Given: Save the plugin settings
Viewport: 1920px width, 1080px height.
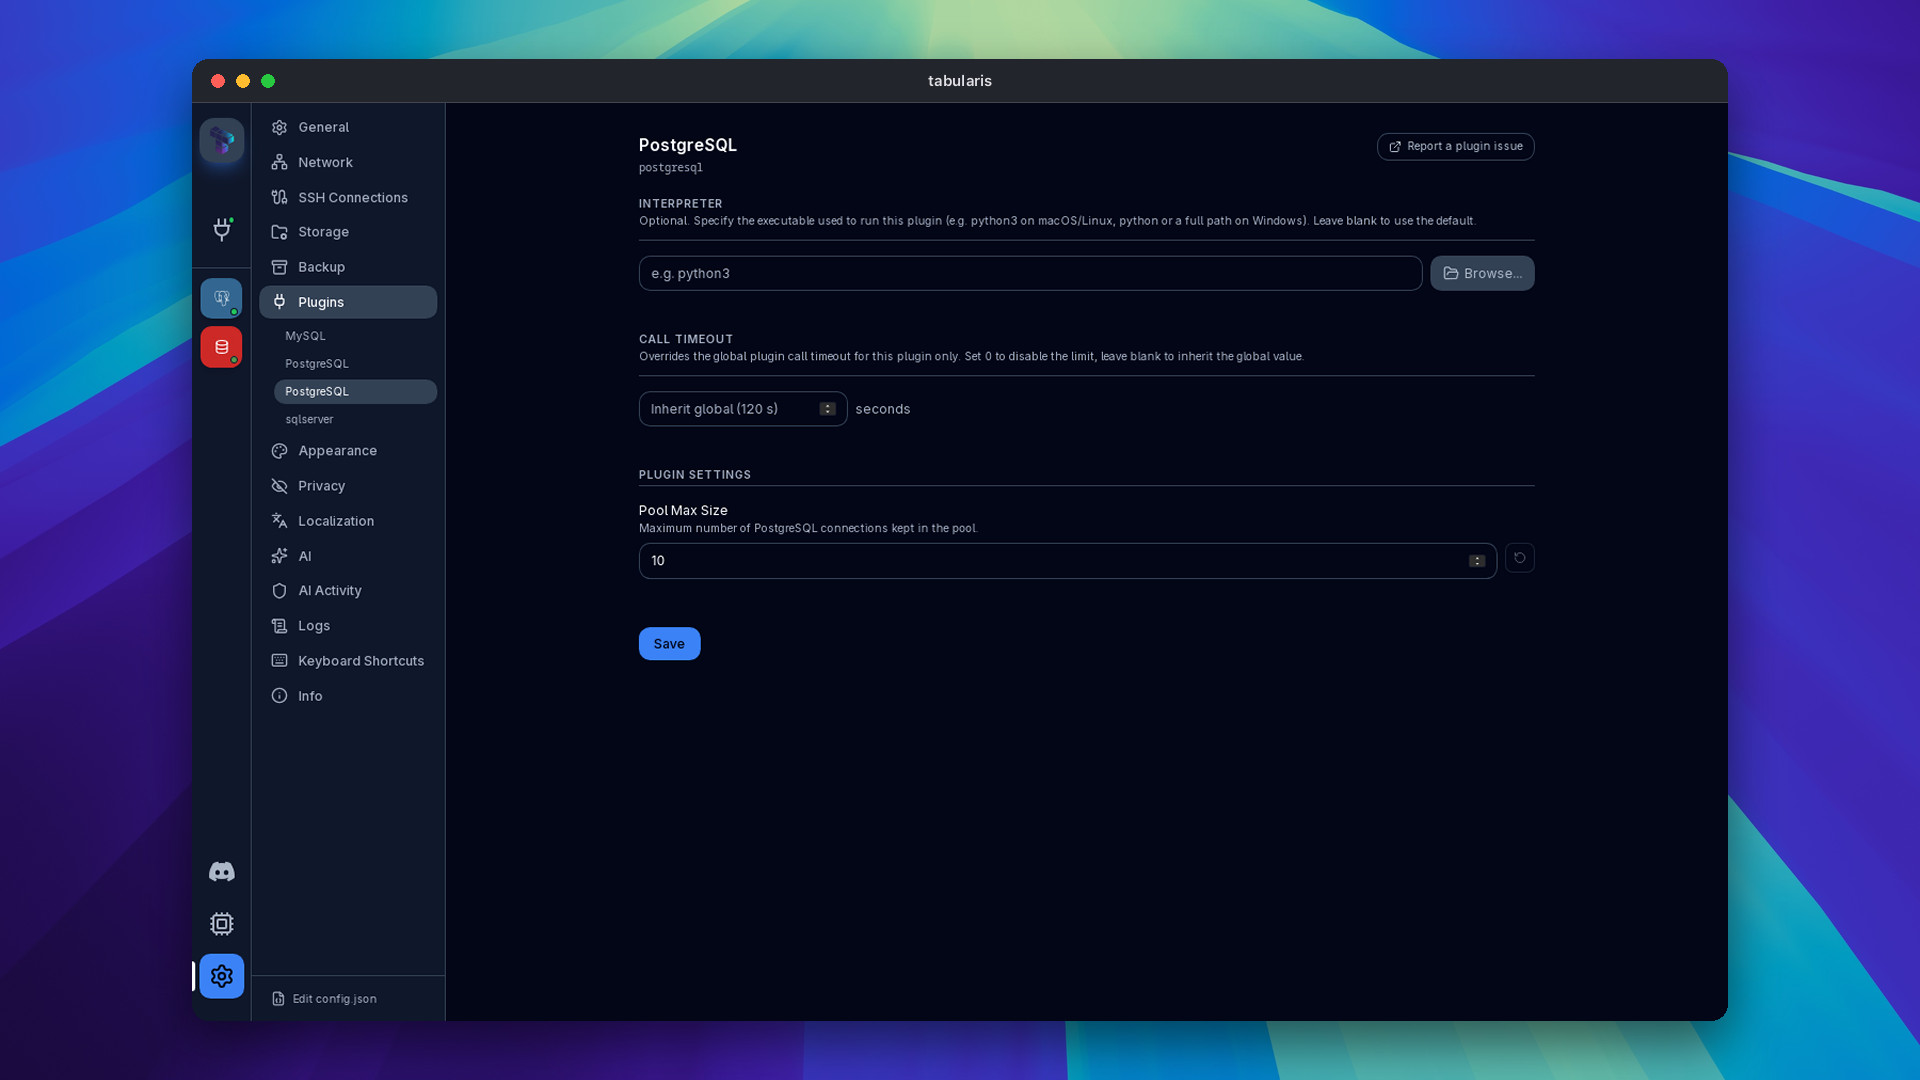Looking at the screenshot, I should click(x=669, y=644).
